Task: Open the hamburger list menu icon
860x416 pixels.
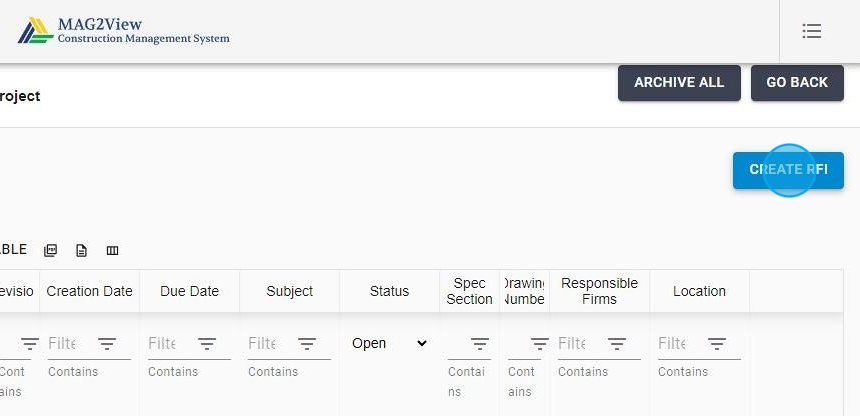Action: pyautogui.click(x=812, y=31)
